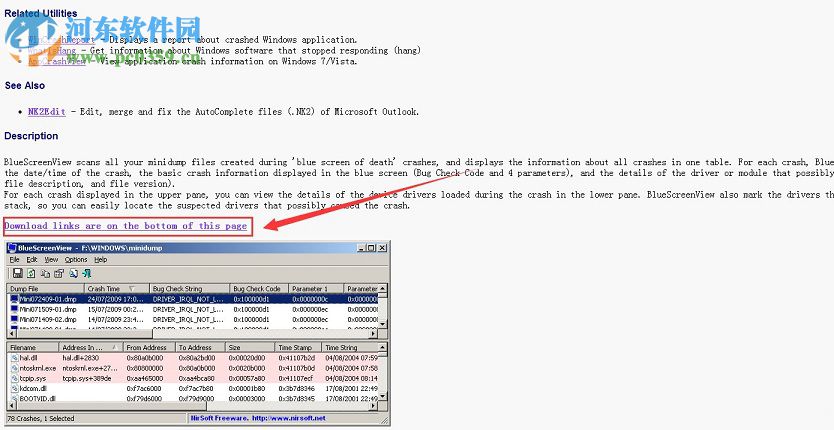Image resolution: width=834 pixels, height=430 pixels.
Task: Click the file icon beside kdcom.dll
Action: [x=14, y=388]
